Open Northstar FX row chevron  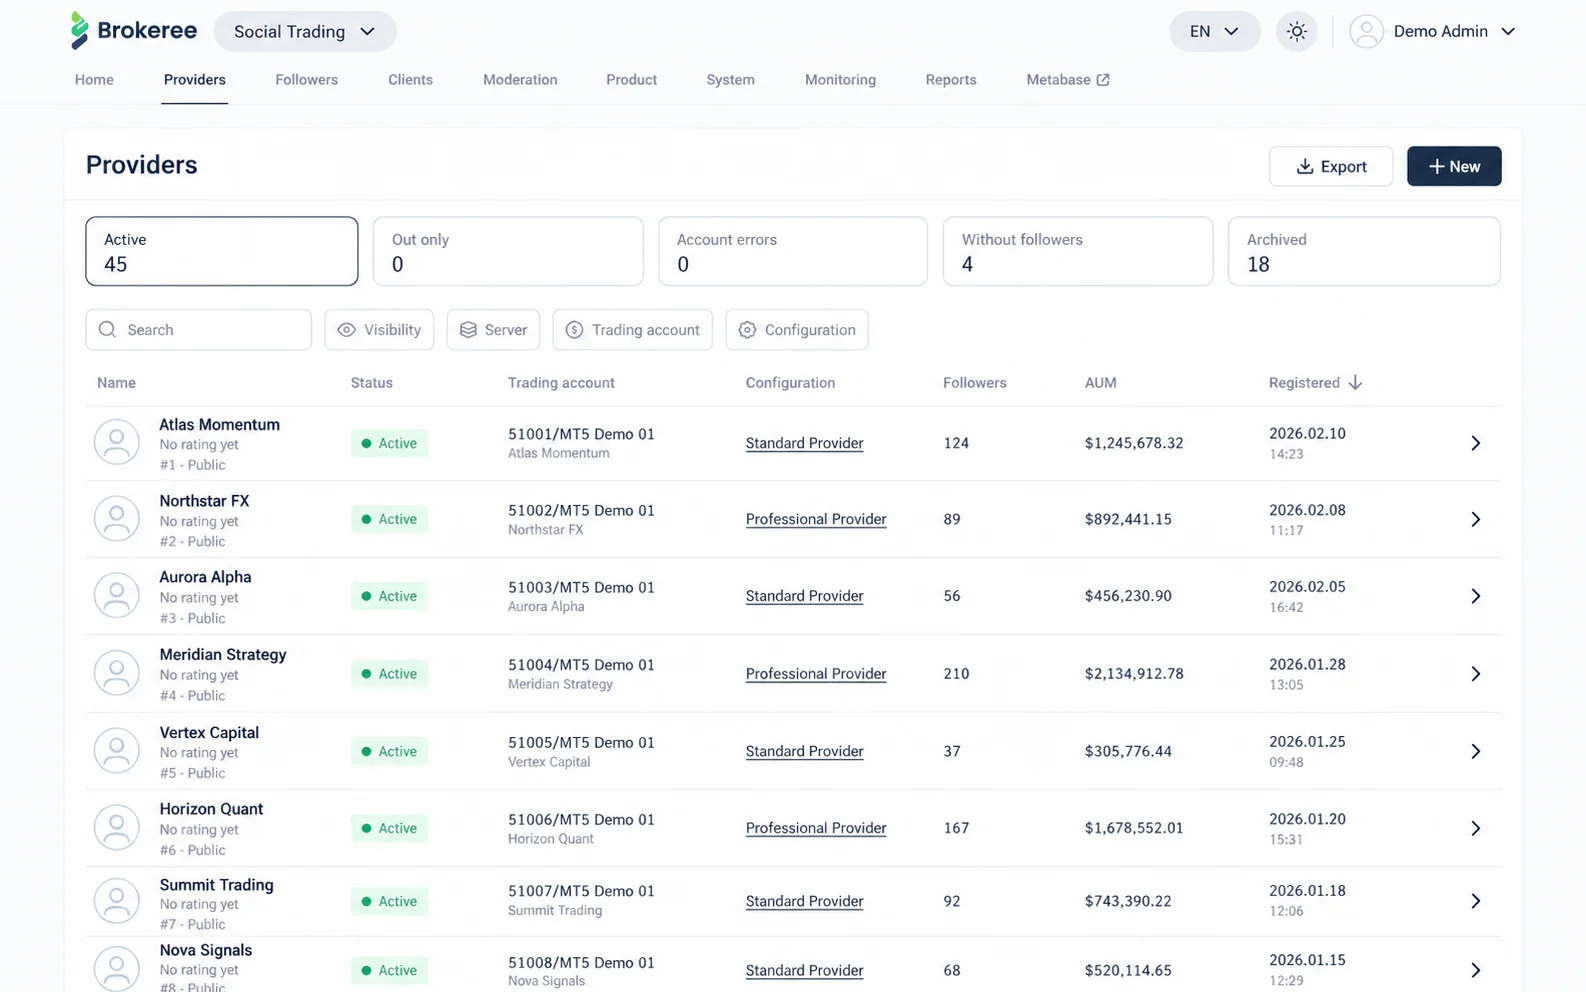point(1475,520)
